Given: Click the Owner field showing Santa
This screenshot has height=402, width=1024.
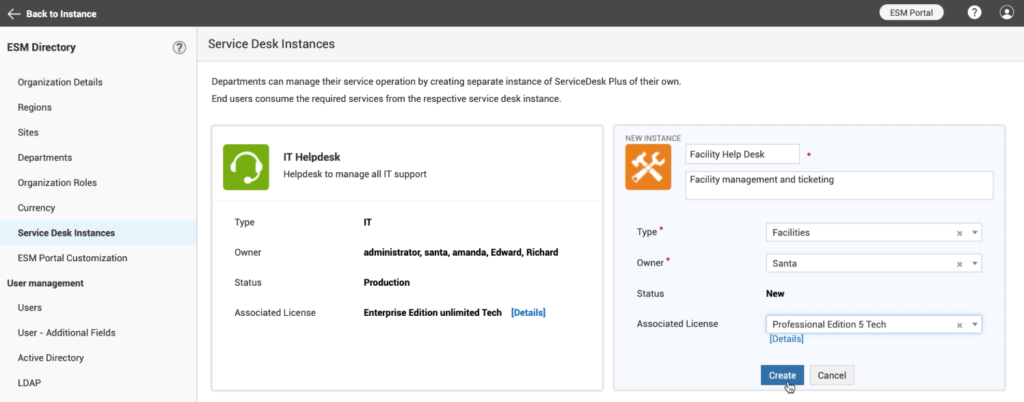Looking at the screenshot, I should pos(874,264).
